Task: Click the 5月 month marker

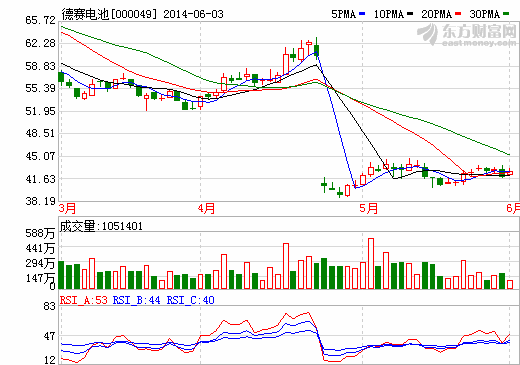Action: click(369, 209)
